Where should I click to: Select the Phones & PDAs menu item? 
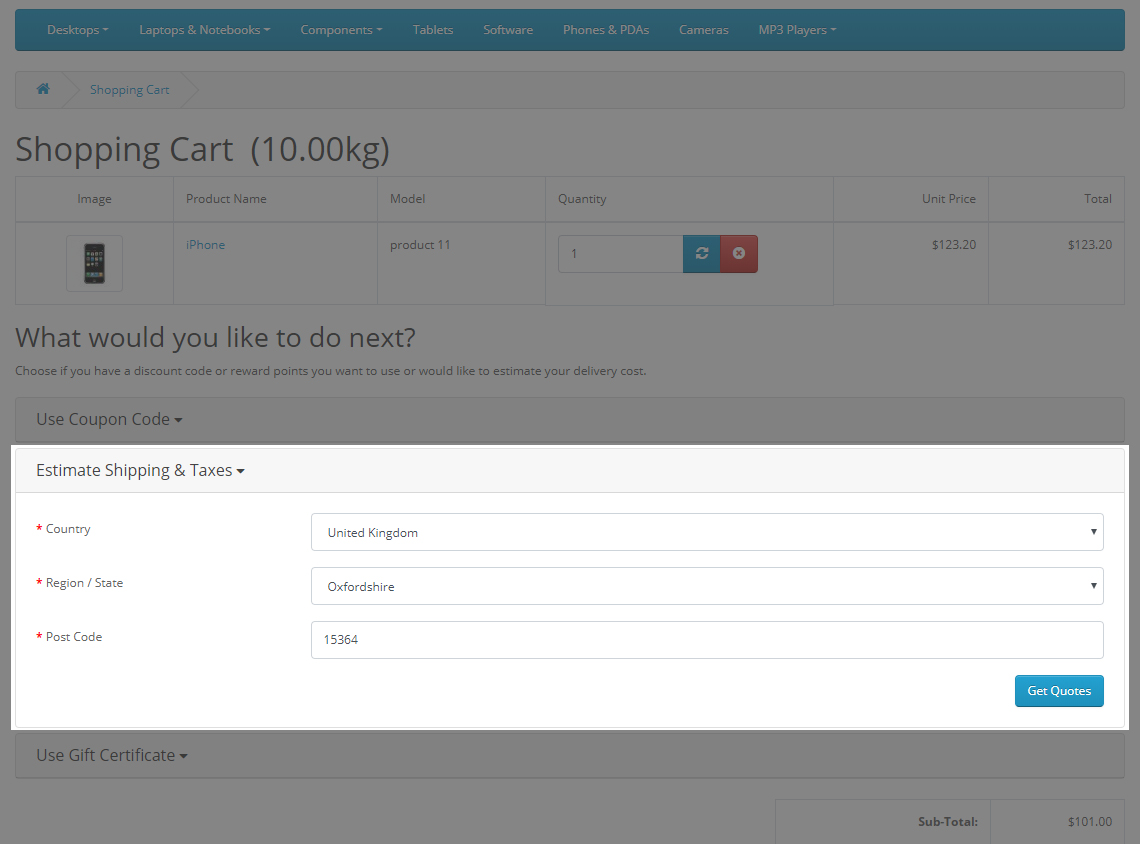point(606,30)
